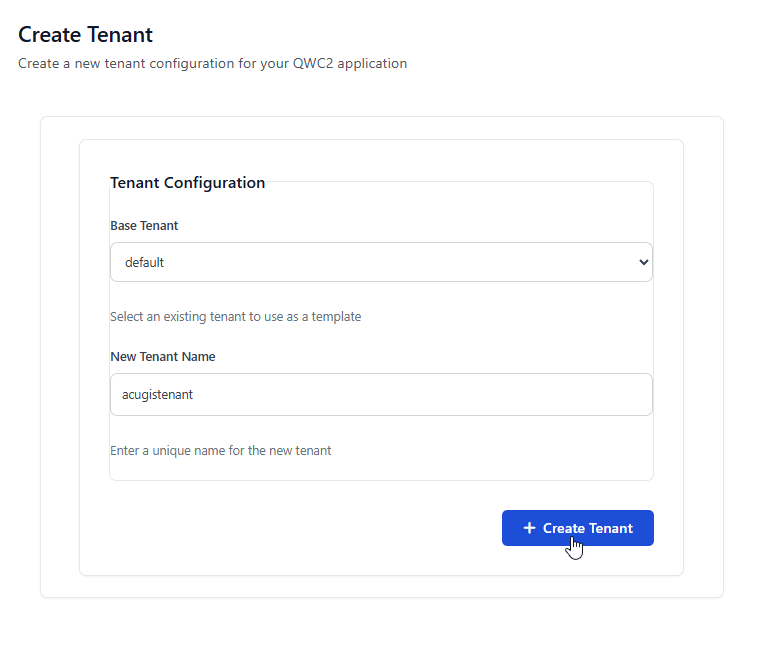Click the 'Create Tenant' text on blue button
This screenshot has width=764, height=659.
[588, 528]
